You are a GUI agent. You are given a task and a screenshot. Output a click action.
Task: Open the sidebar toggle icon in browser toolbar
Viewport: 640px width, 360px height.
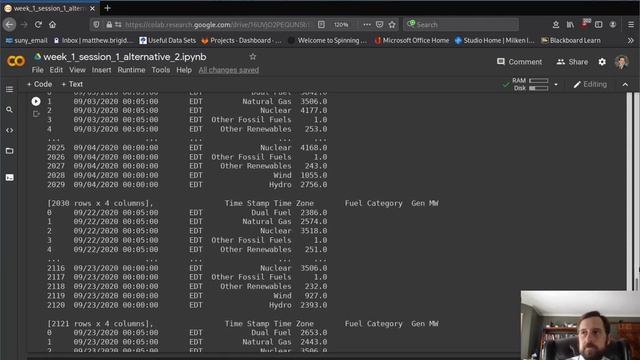[x=598, y=24]
